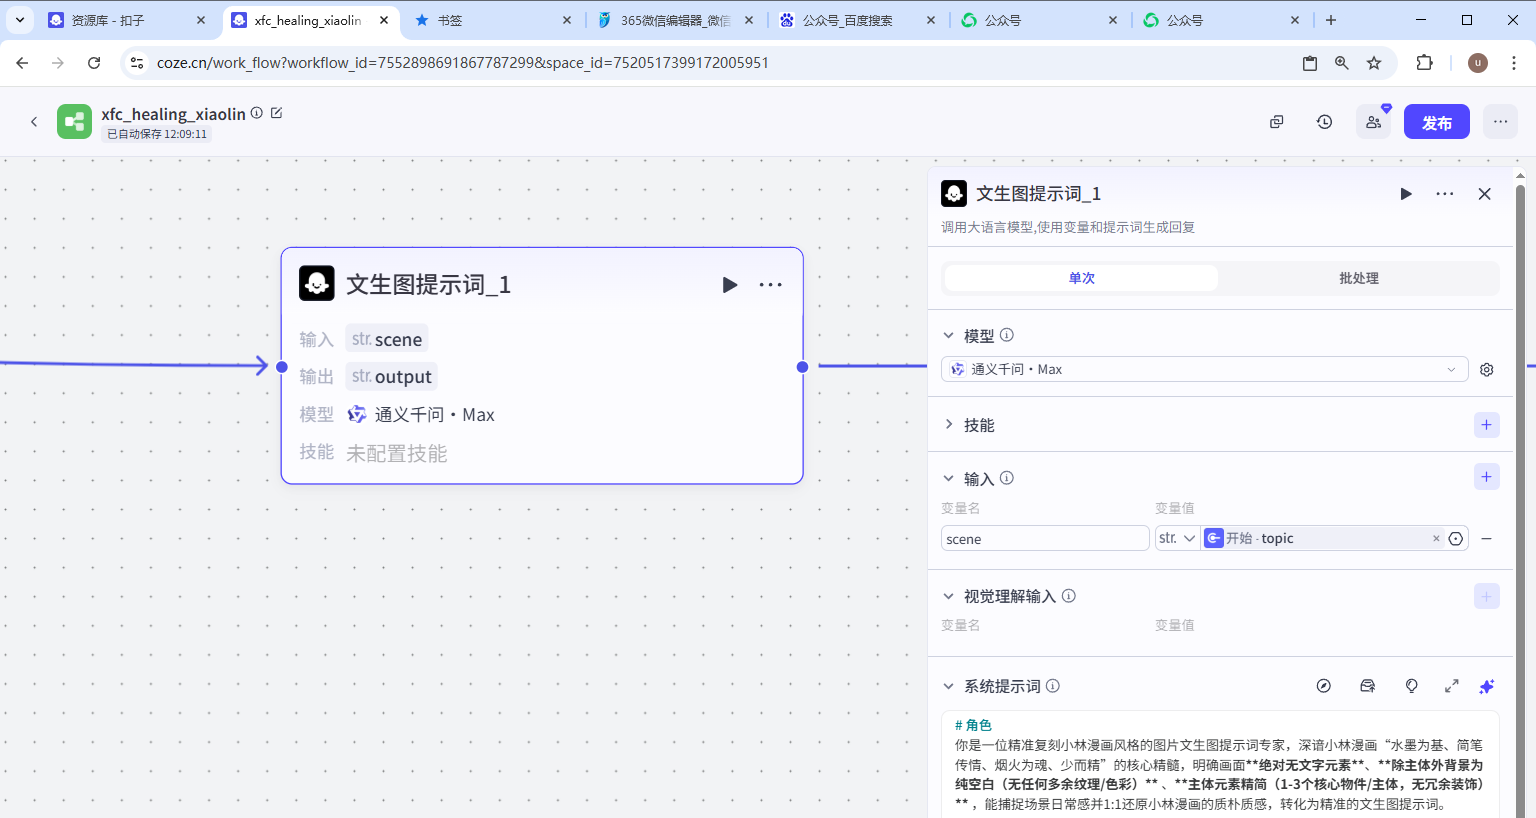The image size is (1536, 818).
Task: Switch to 批处理 batch mode tab
Action: pyautogui.click(x=1358, y=278)
